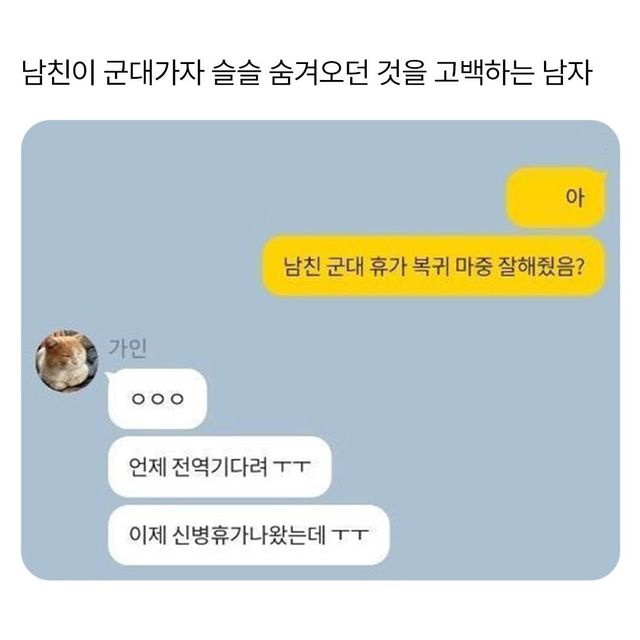Image resolution: width=640 pixels, height=640 pixels.
Task: Click the word '언제' in the white bubble
Action: click(x=147, y=467)
